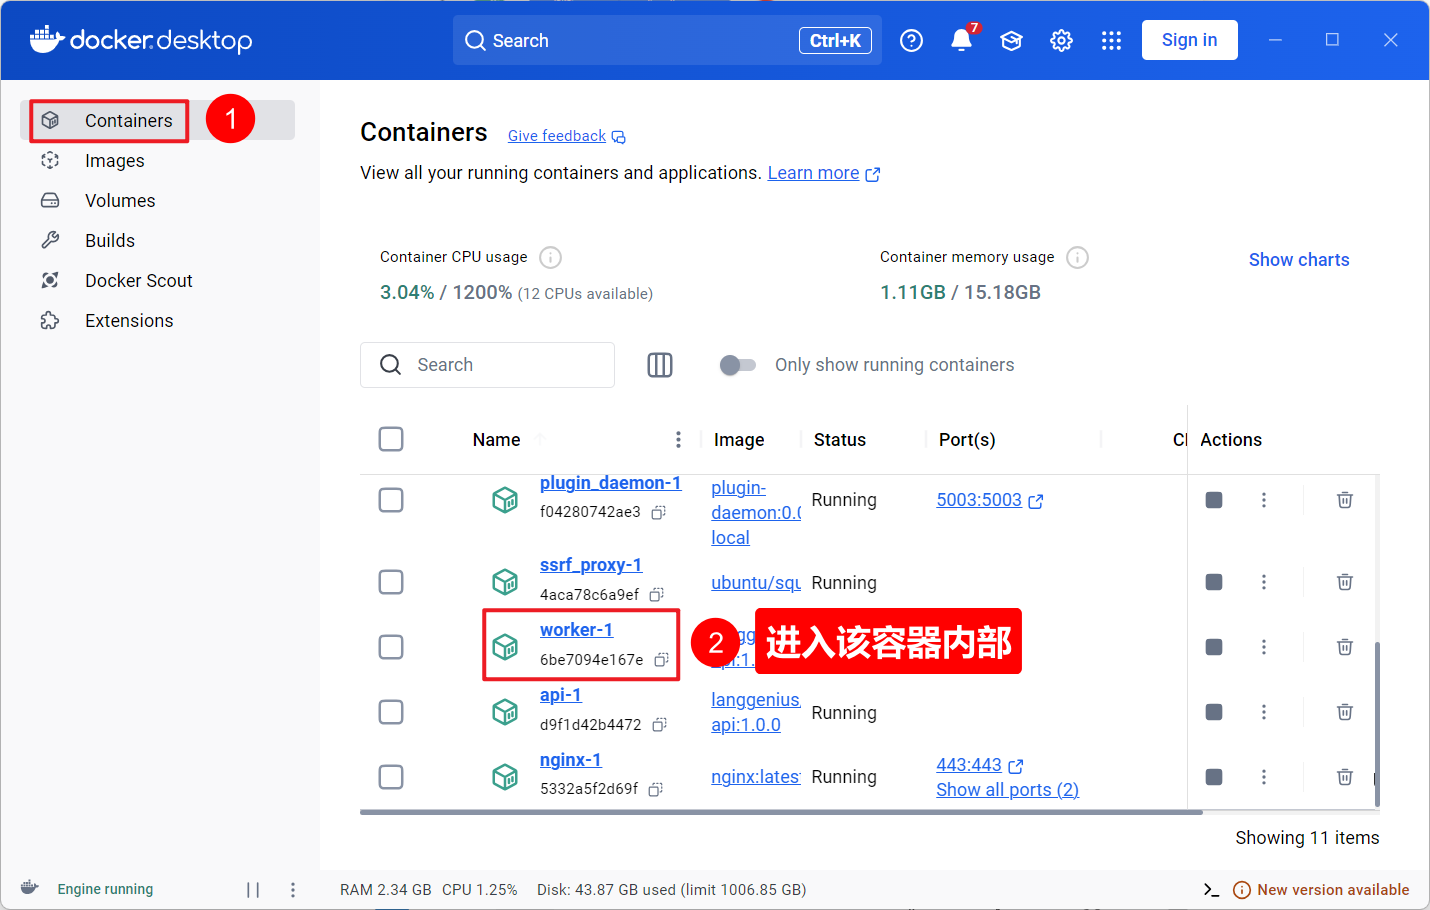
Task: Click the Docker Desktop whale logo
Action: click(x=141, y=40)
